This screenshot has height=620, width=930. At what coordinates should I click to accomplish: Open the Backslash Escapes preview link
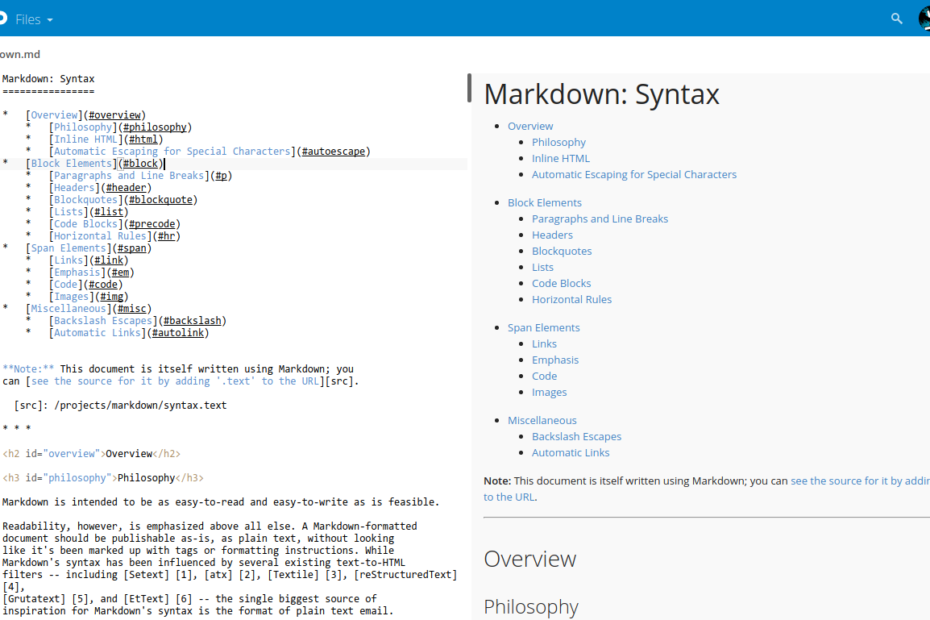[x=577, y=437]
